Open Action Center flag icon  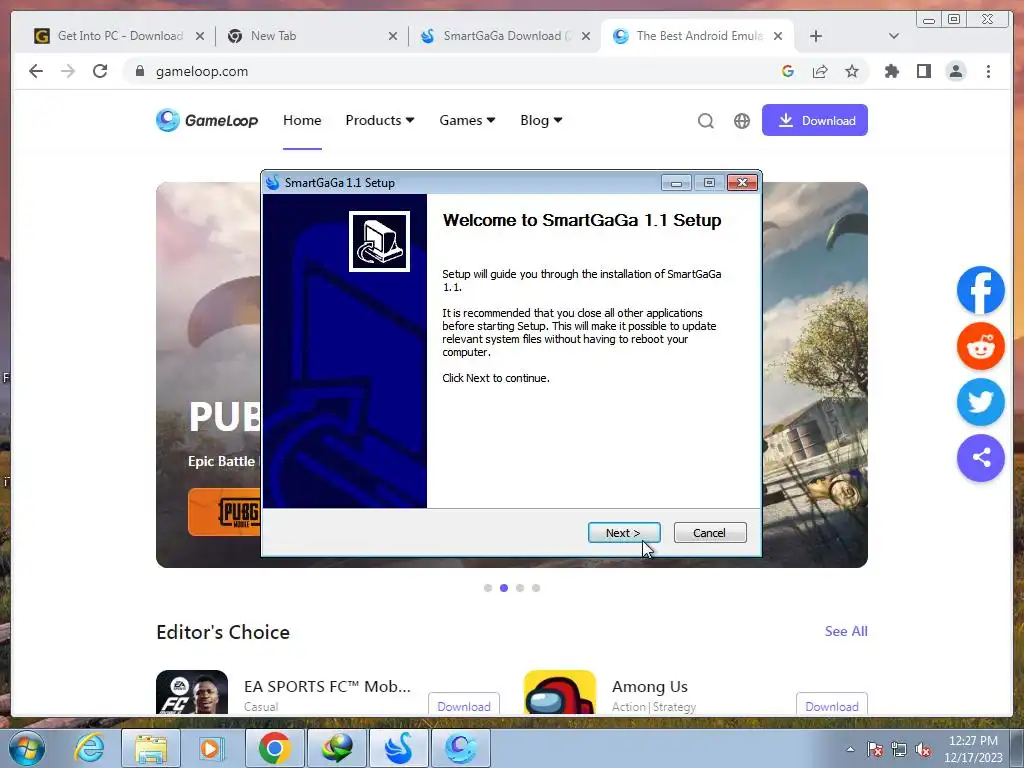[x=875, y=749]
